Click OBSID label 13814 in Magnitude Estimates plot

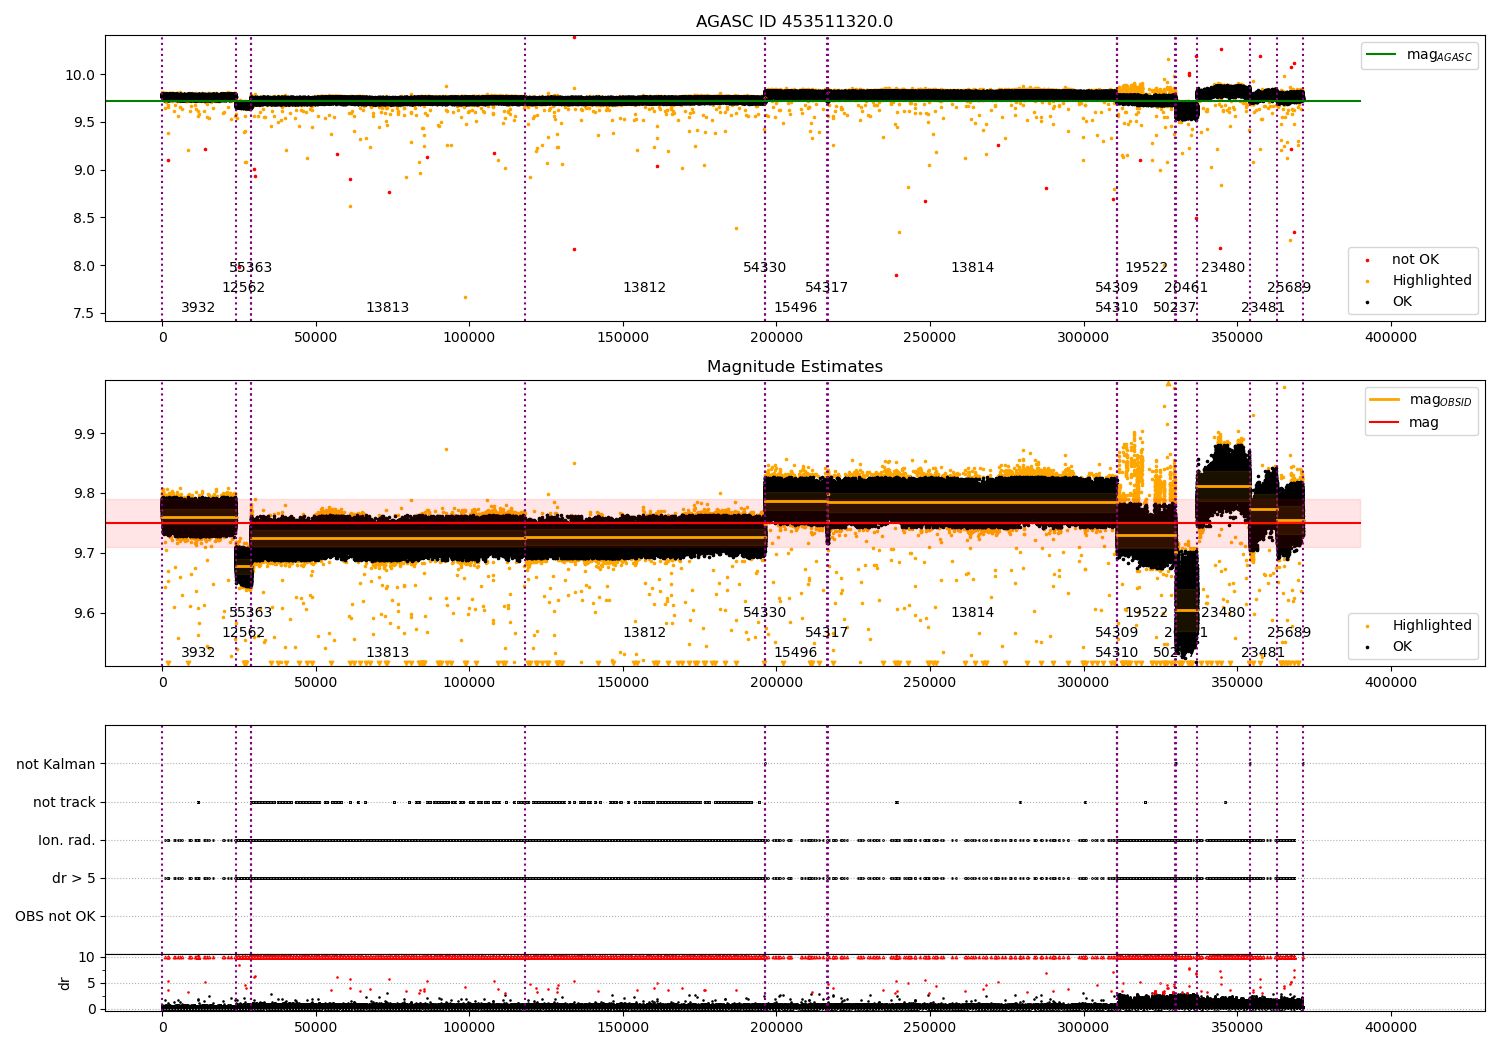coord(973,613)
